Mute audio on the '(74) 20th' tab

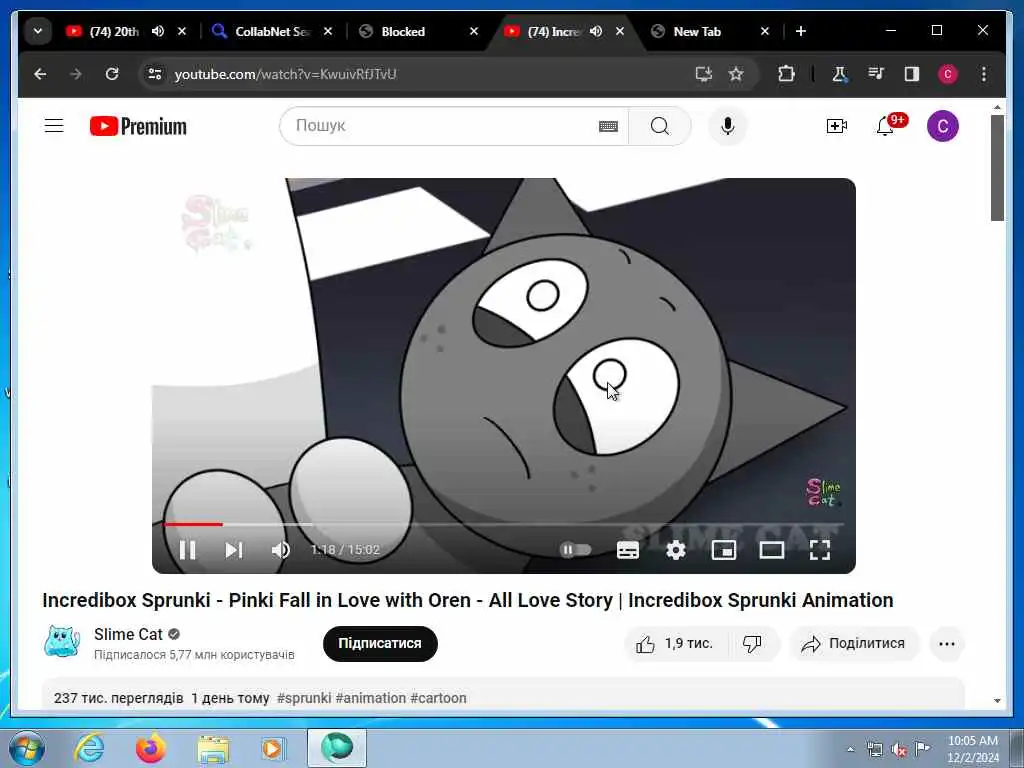coord(158,31)
